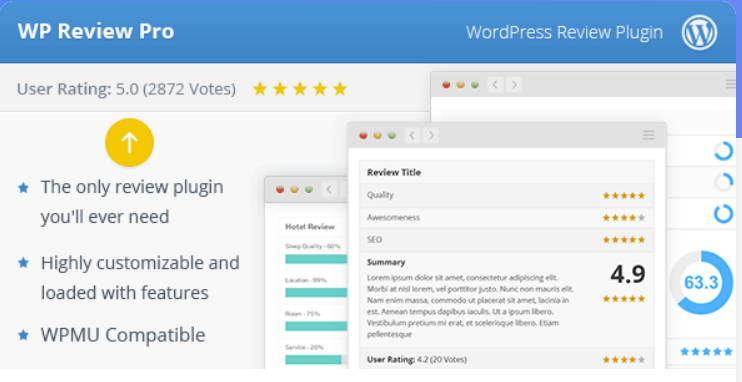Click the forward arrow in Review Title window
Image resolution: width=742 pixels, height=382 pixels.
click(x=431, y=136)
